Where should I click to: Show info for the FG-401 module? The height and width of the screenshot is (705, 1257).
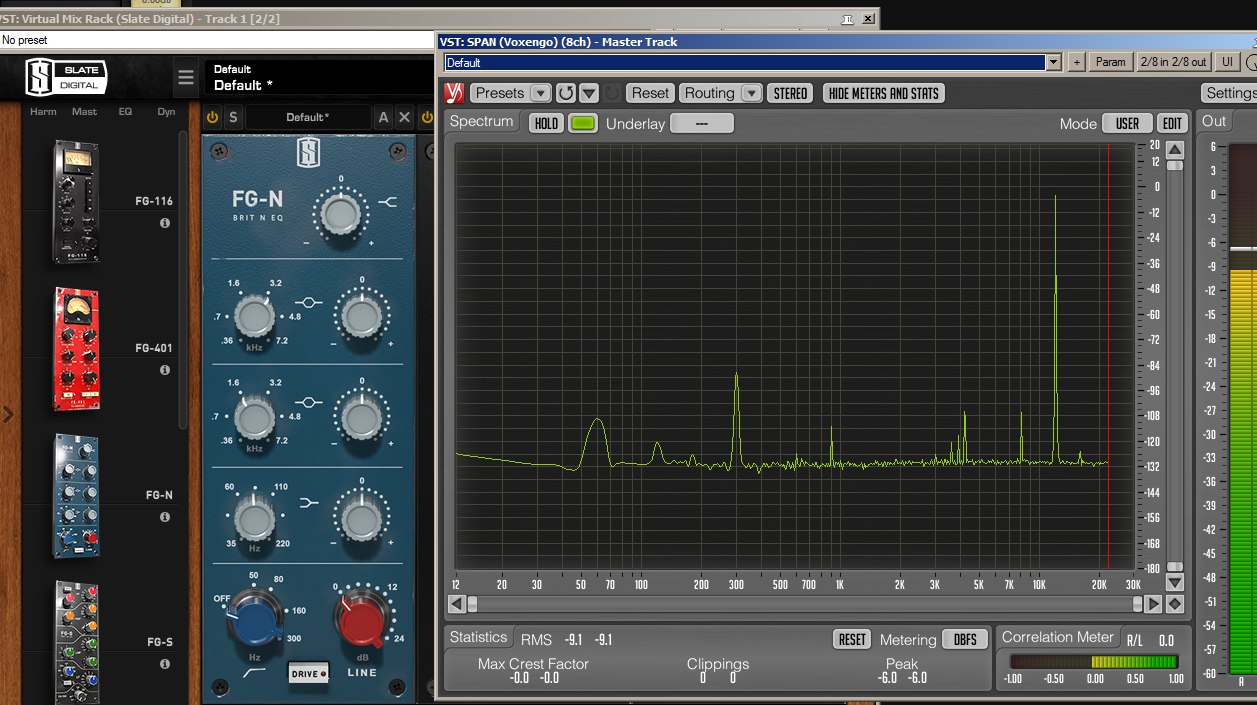pos(165,370)
